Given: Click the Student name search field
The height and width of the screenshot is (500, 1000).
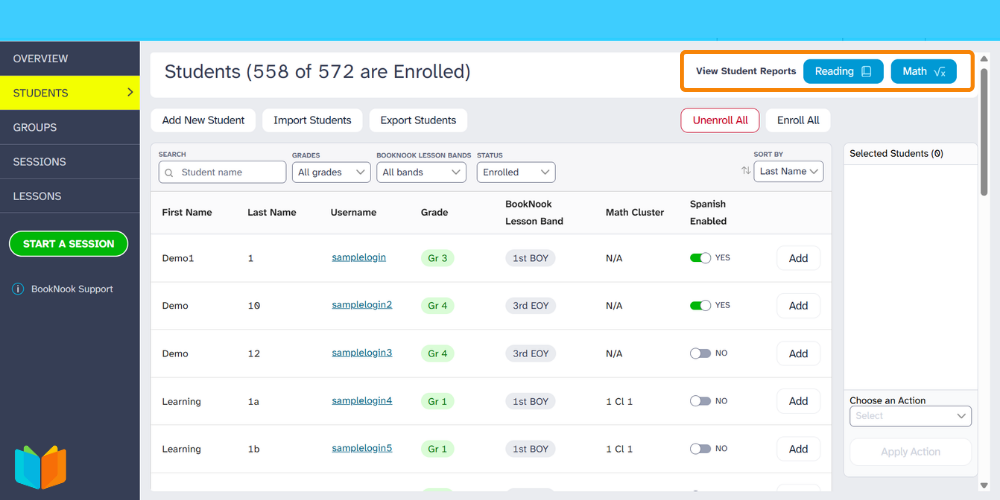Looking at the screenshot, I should click(x=230, y=172).
